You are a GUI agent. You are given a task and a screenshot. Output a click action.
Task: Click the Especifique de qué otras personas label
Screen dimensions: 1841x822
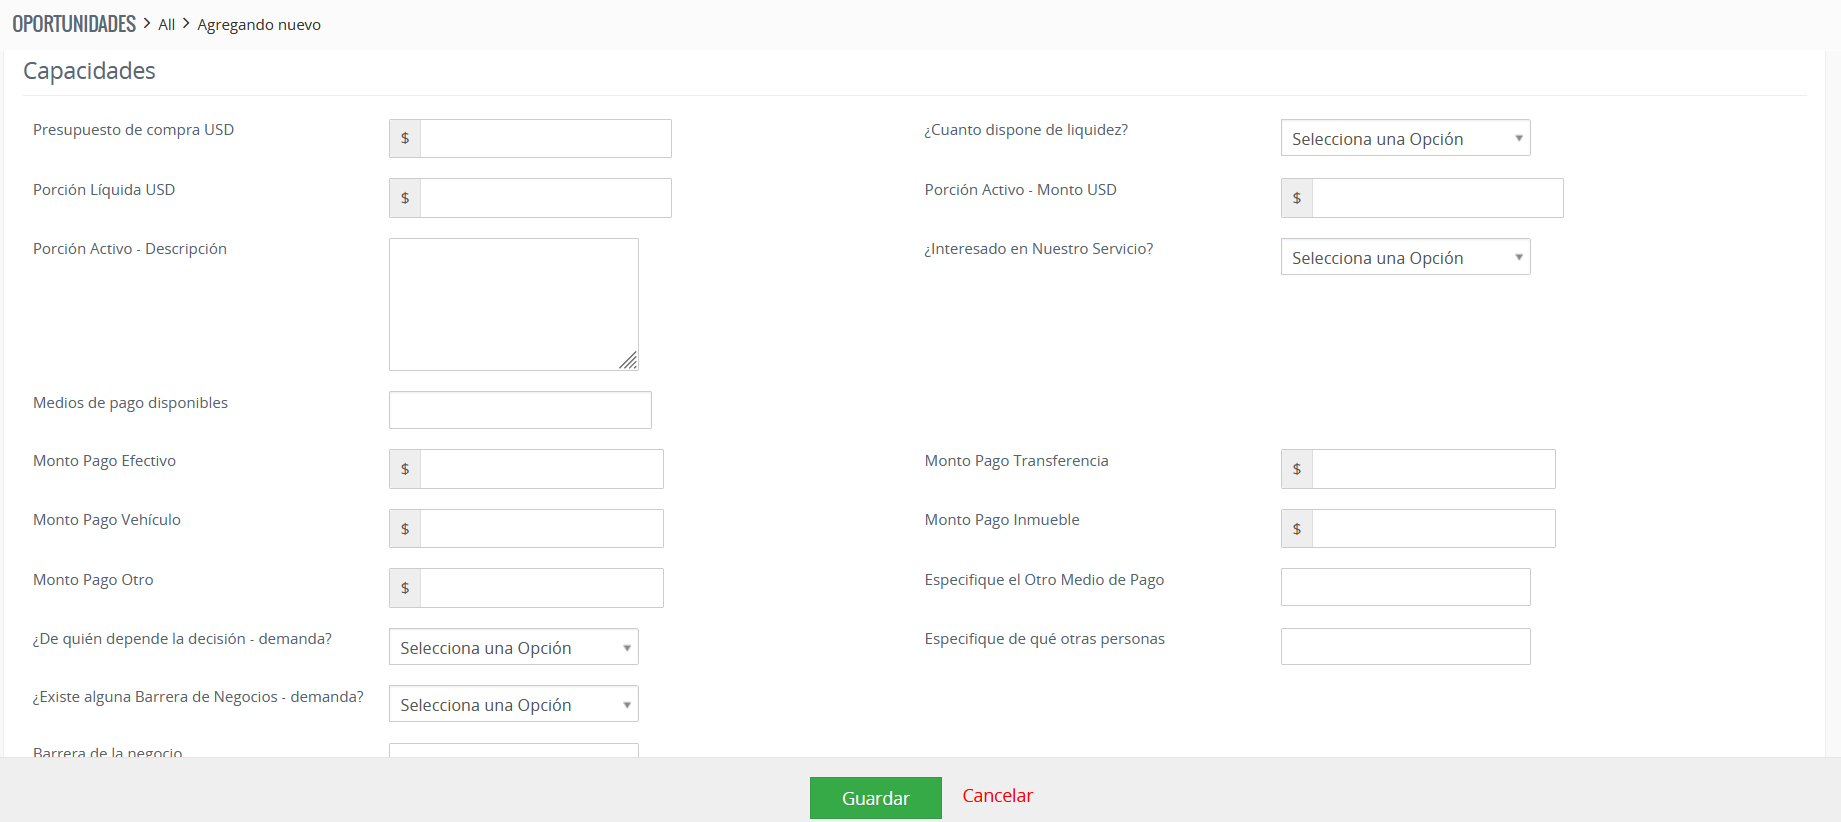coord(1045,639)
